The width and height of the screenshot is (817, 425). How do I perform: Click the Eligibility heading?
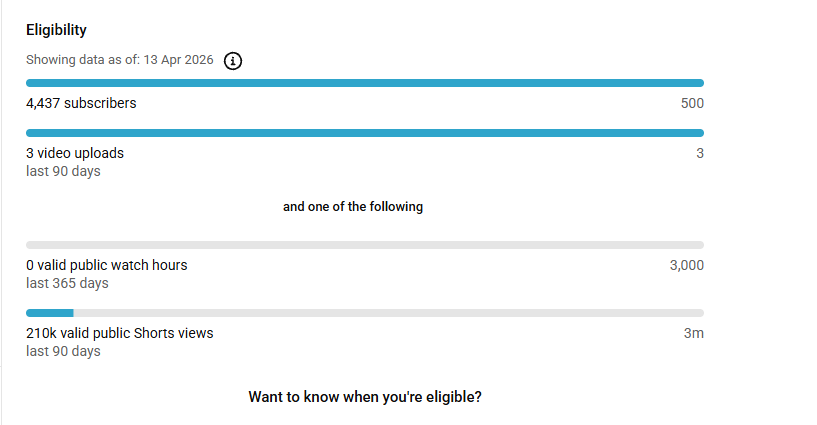[56, 30]
